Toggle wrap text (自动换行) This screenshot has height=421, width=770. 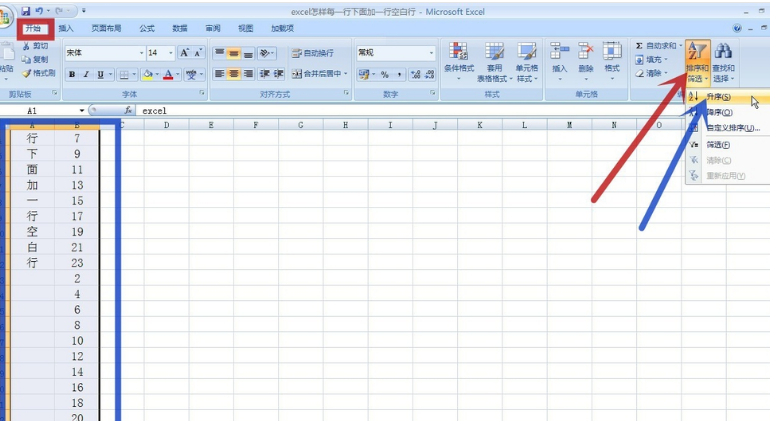pos(312,53)
